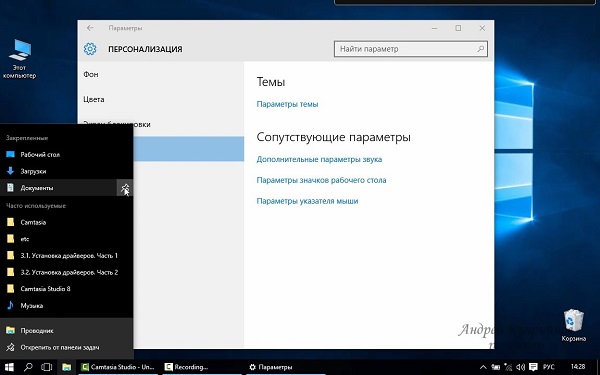This screenshot has height=375, width=600.
Task: Click the Camtasia Studio 8 yellow folder icon
Action: click(11, 289)
